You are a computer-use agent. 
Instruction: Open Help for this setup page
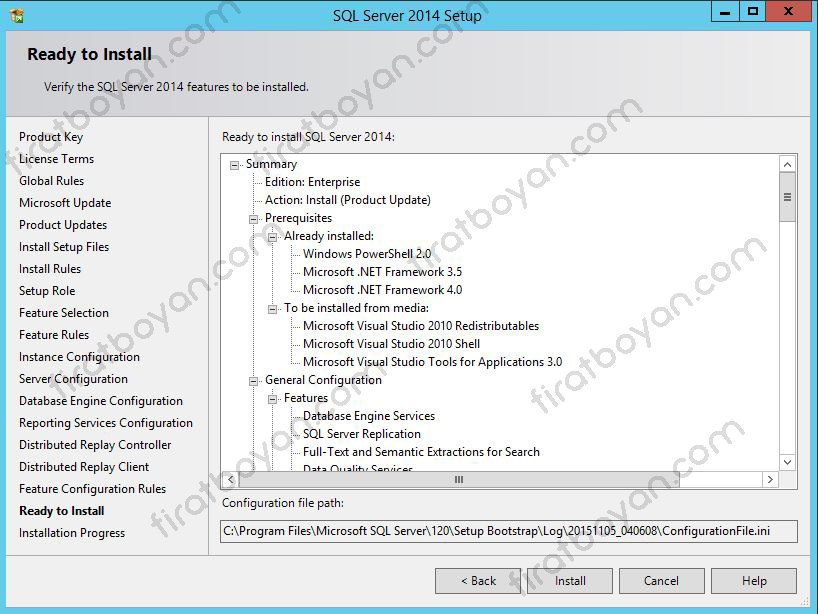pos(754,581)
